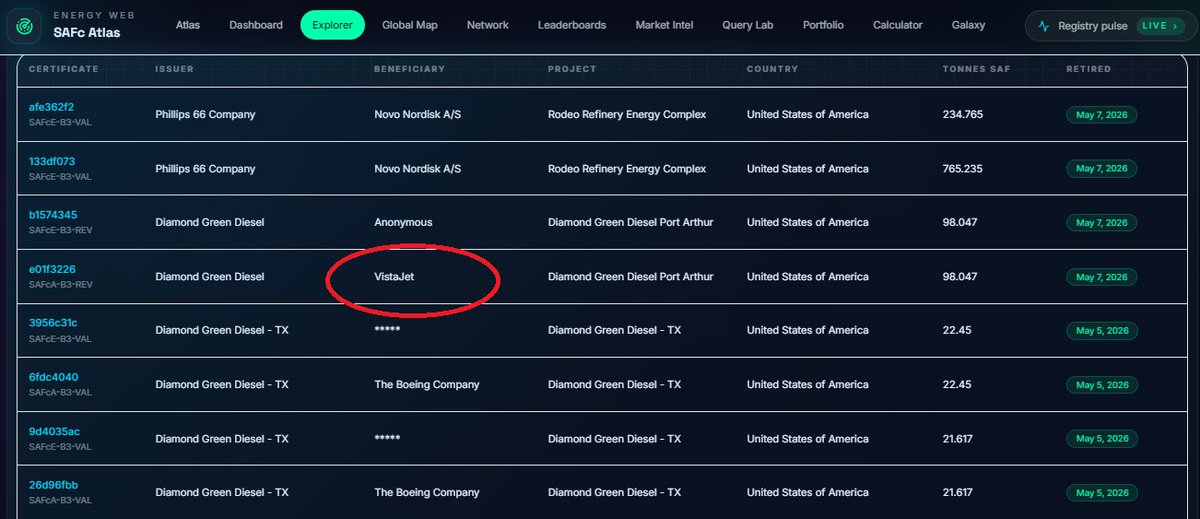This screenshot has width=1200, height=519.
Task: Open the Query Lab tab
Action: [x=748, y=25]
